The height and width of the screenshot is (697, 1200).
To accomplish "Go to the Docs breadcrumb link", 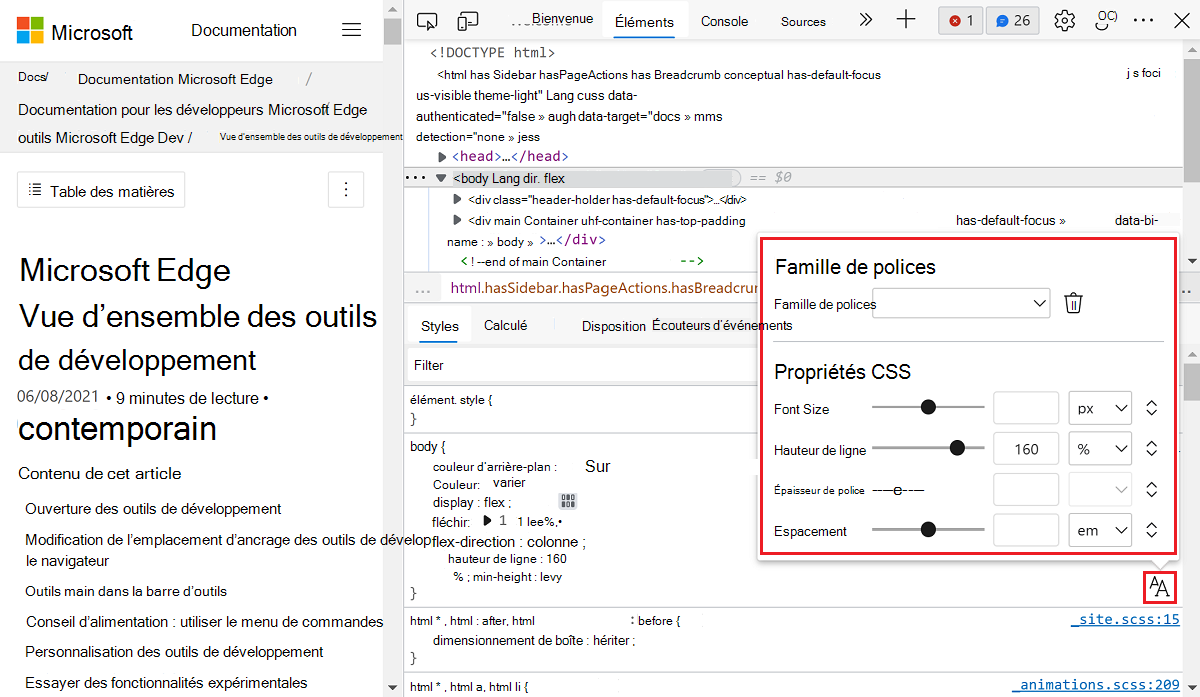I will (32, 77).
